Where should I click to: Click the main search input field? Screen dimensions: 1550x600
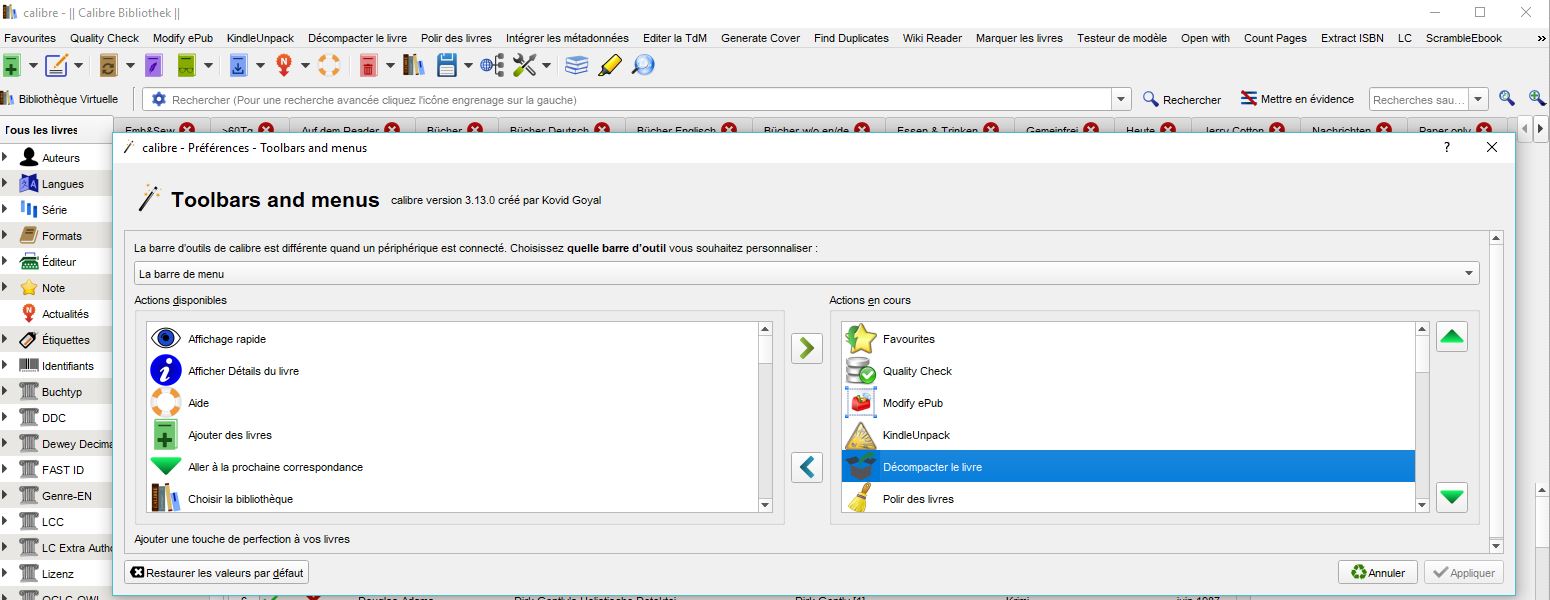[x=640, y=100]
